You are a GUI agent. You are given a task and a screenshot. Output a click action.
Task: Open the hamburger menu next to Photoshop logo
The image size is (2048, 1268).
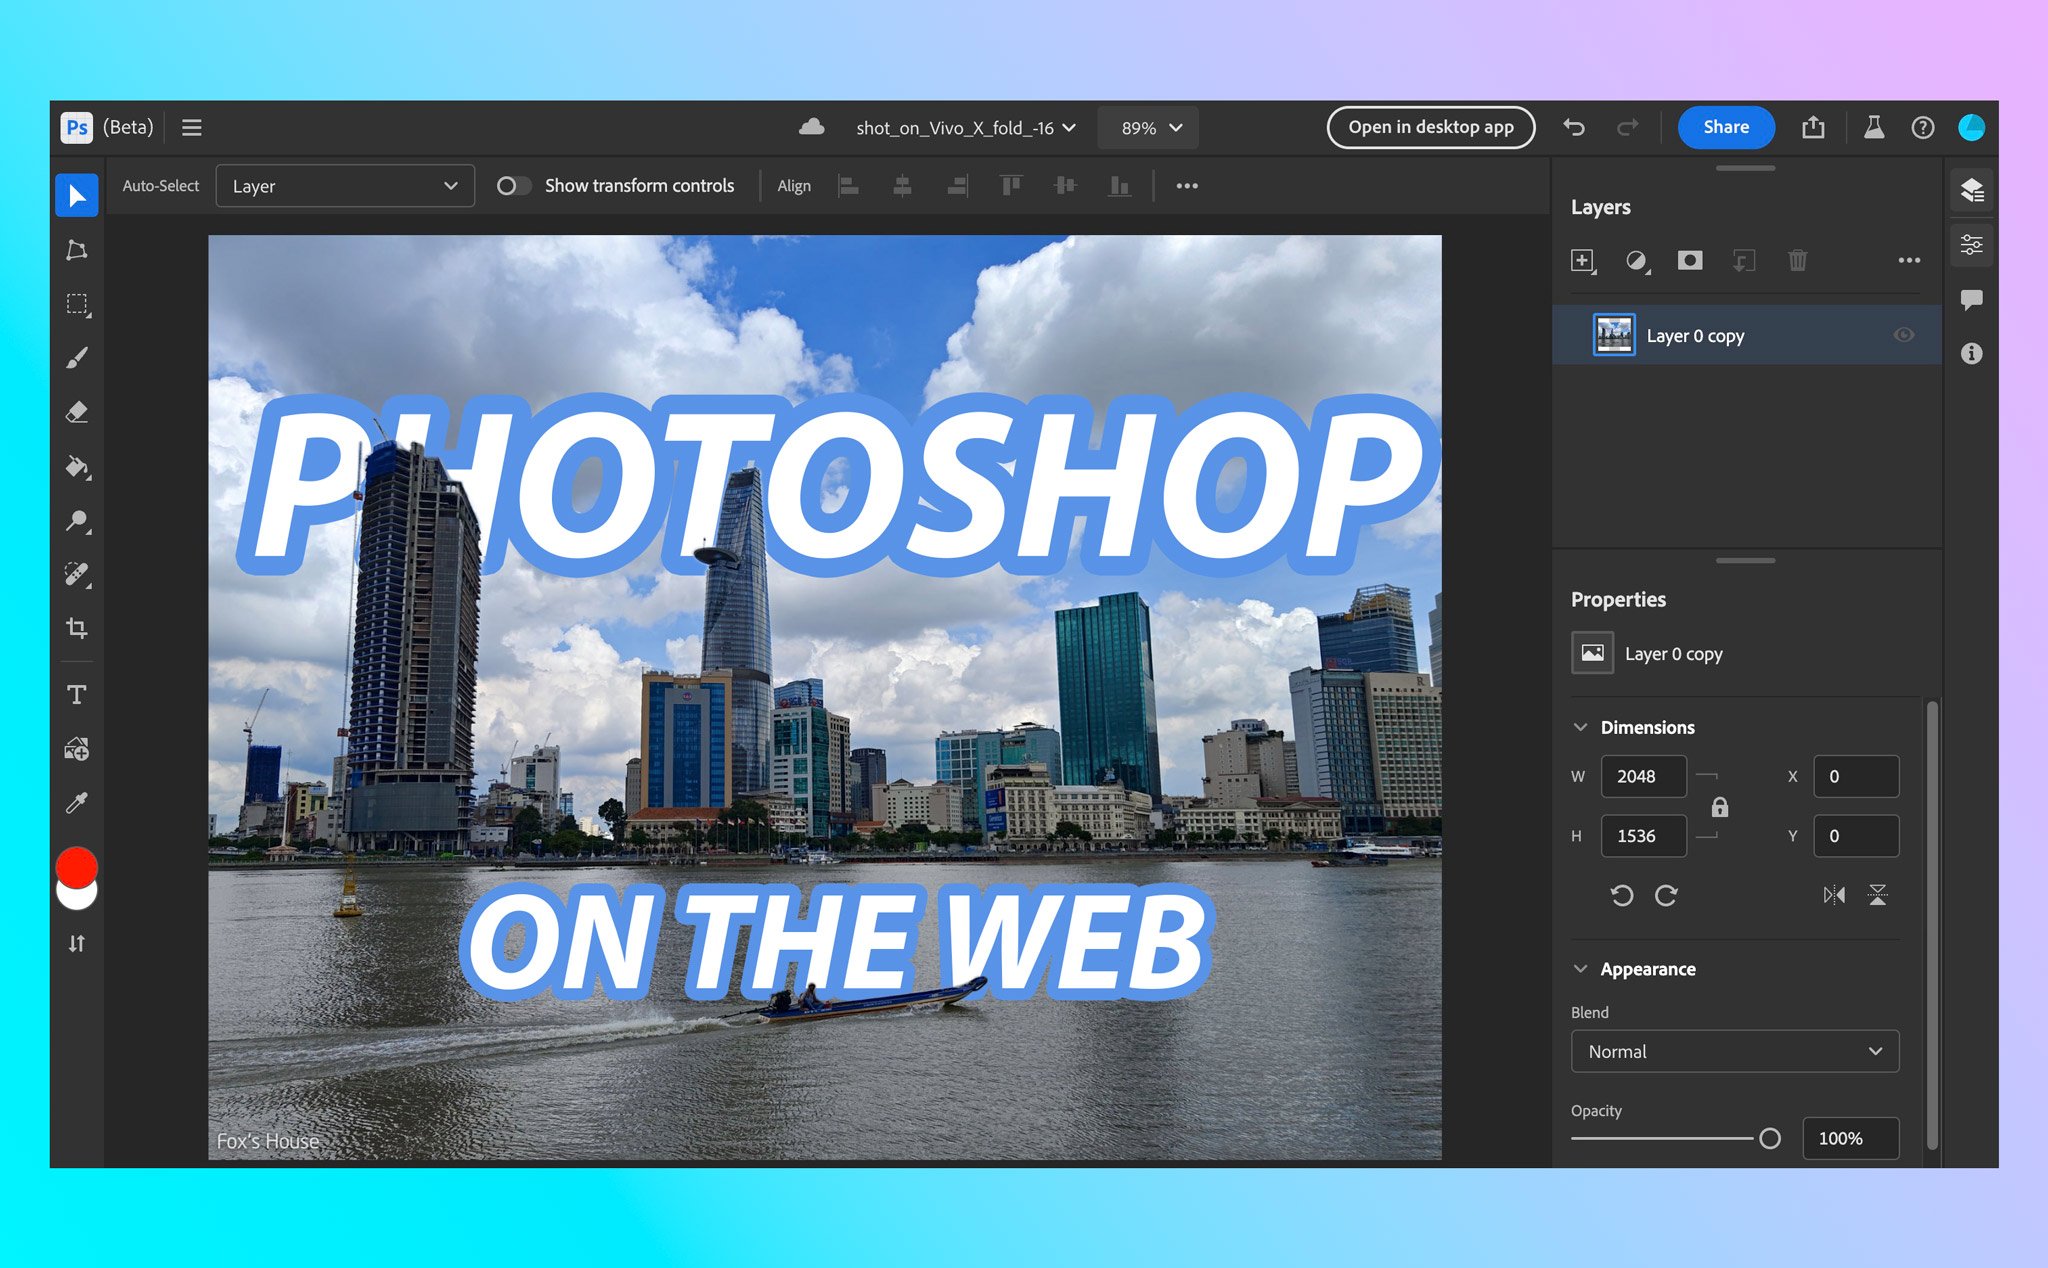pyautogui.click(x=191, y=127)
